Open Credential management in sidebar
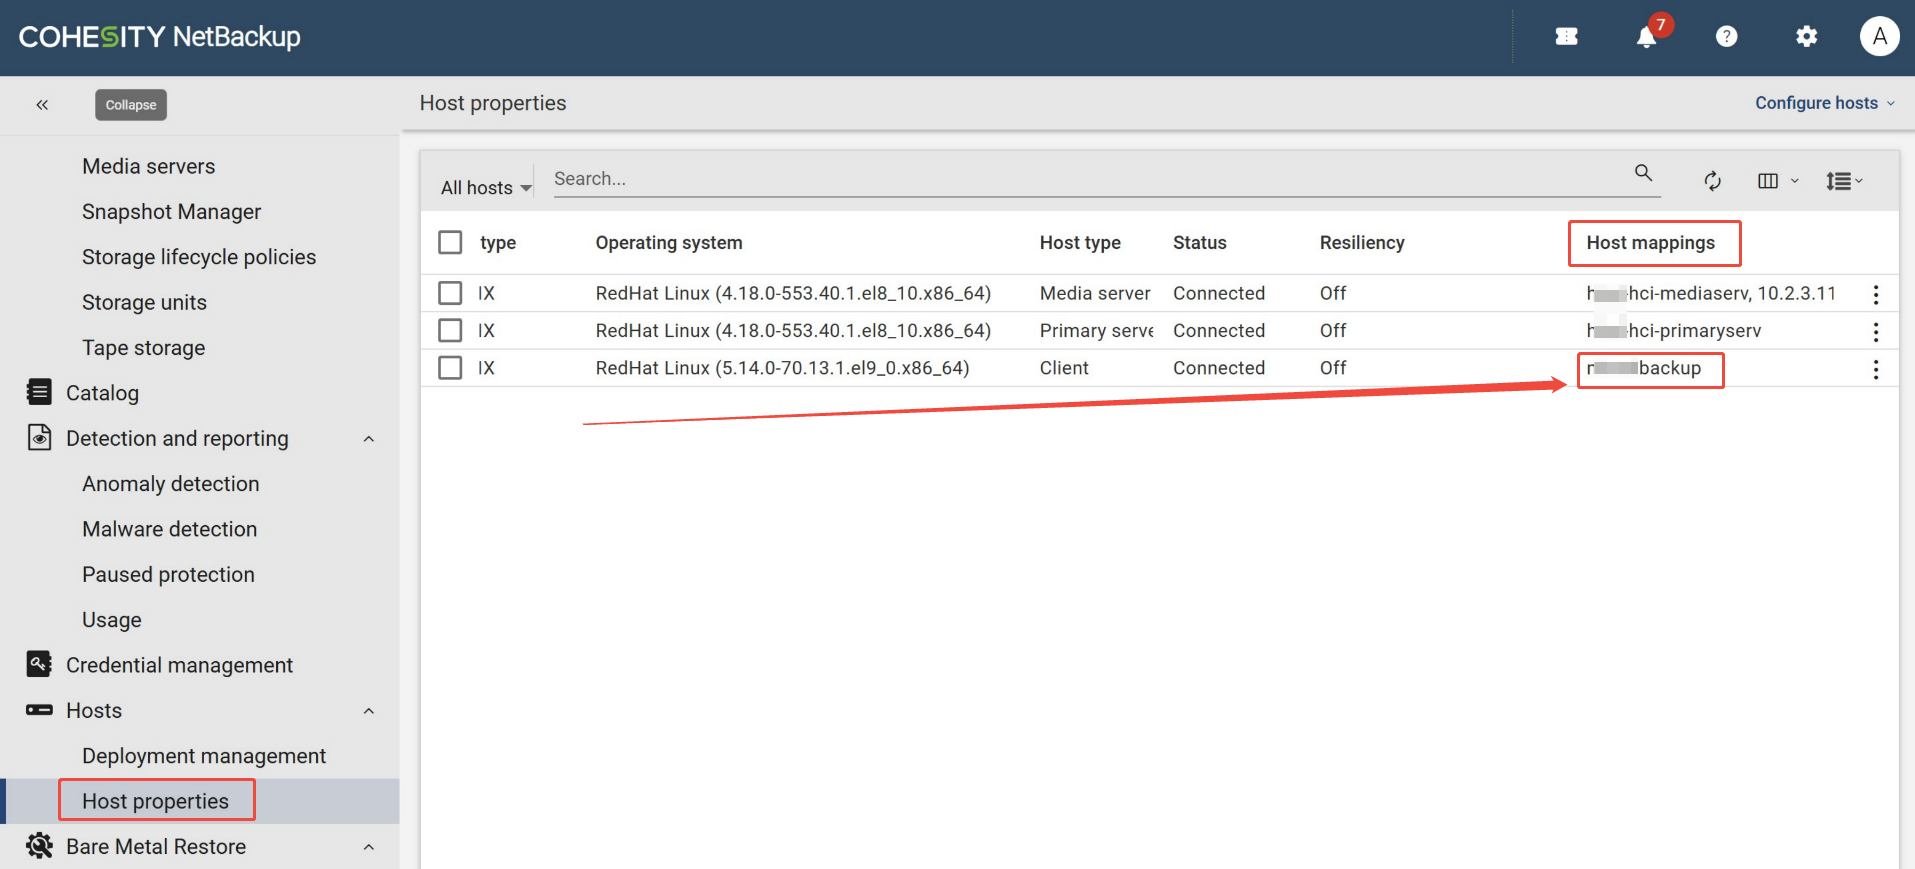The width and height of the screenshot is (1915, 869). (179, 665)
